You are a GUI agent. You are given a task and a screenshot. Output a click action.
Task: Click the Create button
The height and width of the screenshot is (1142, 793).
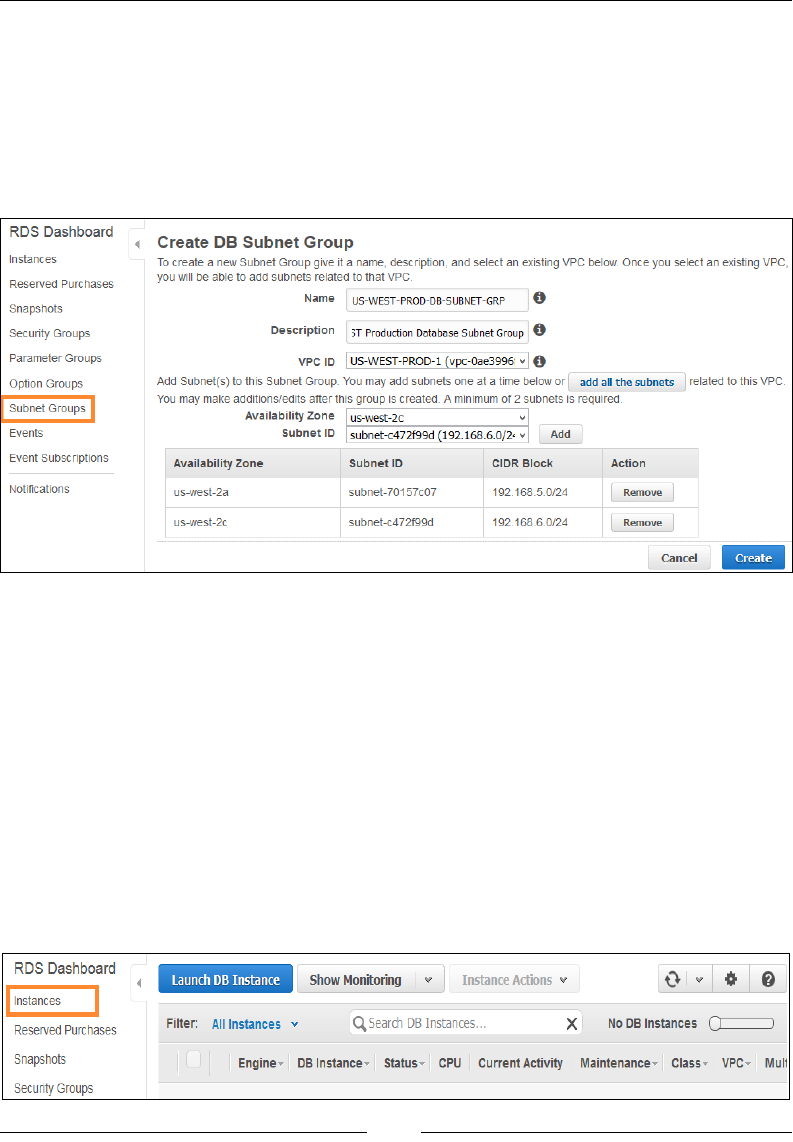(x=754, y=558)
